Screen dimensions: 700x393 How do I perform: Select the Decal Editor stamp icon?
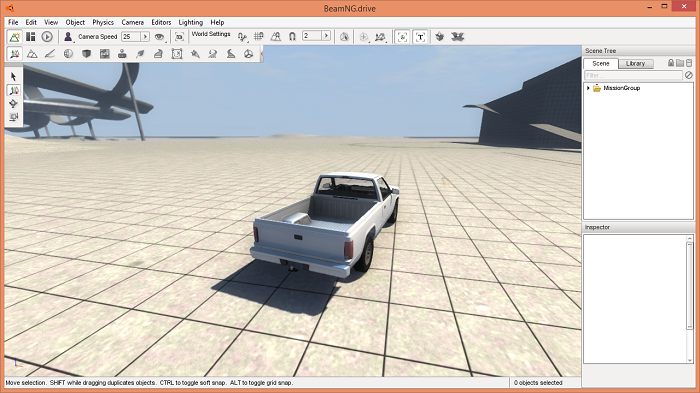122,54
